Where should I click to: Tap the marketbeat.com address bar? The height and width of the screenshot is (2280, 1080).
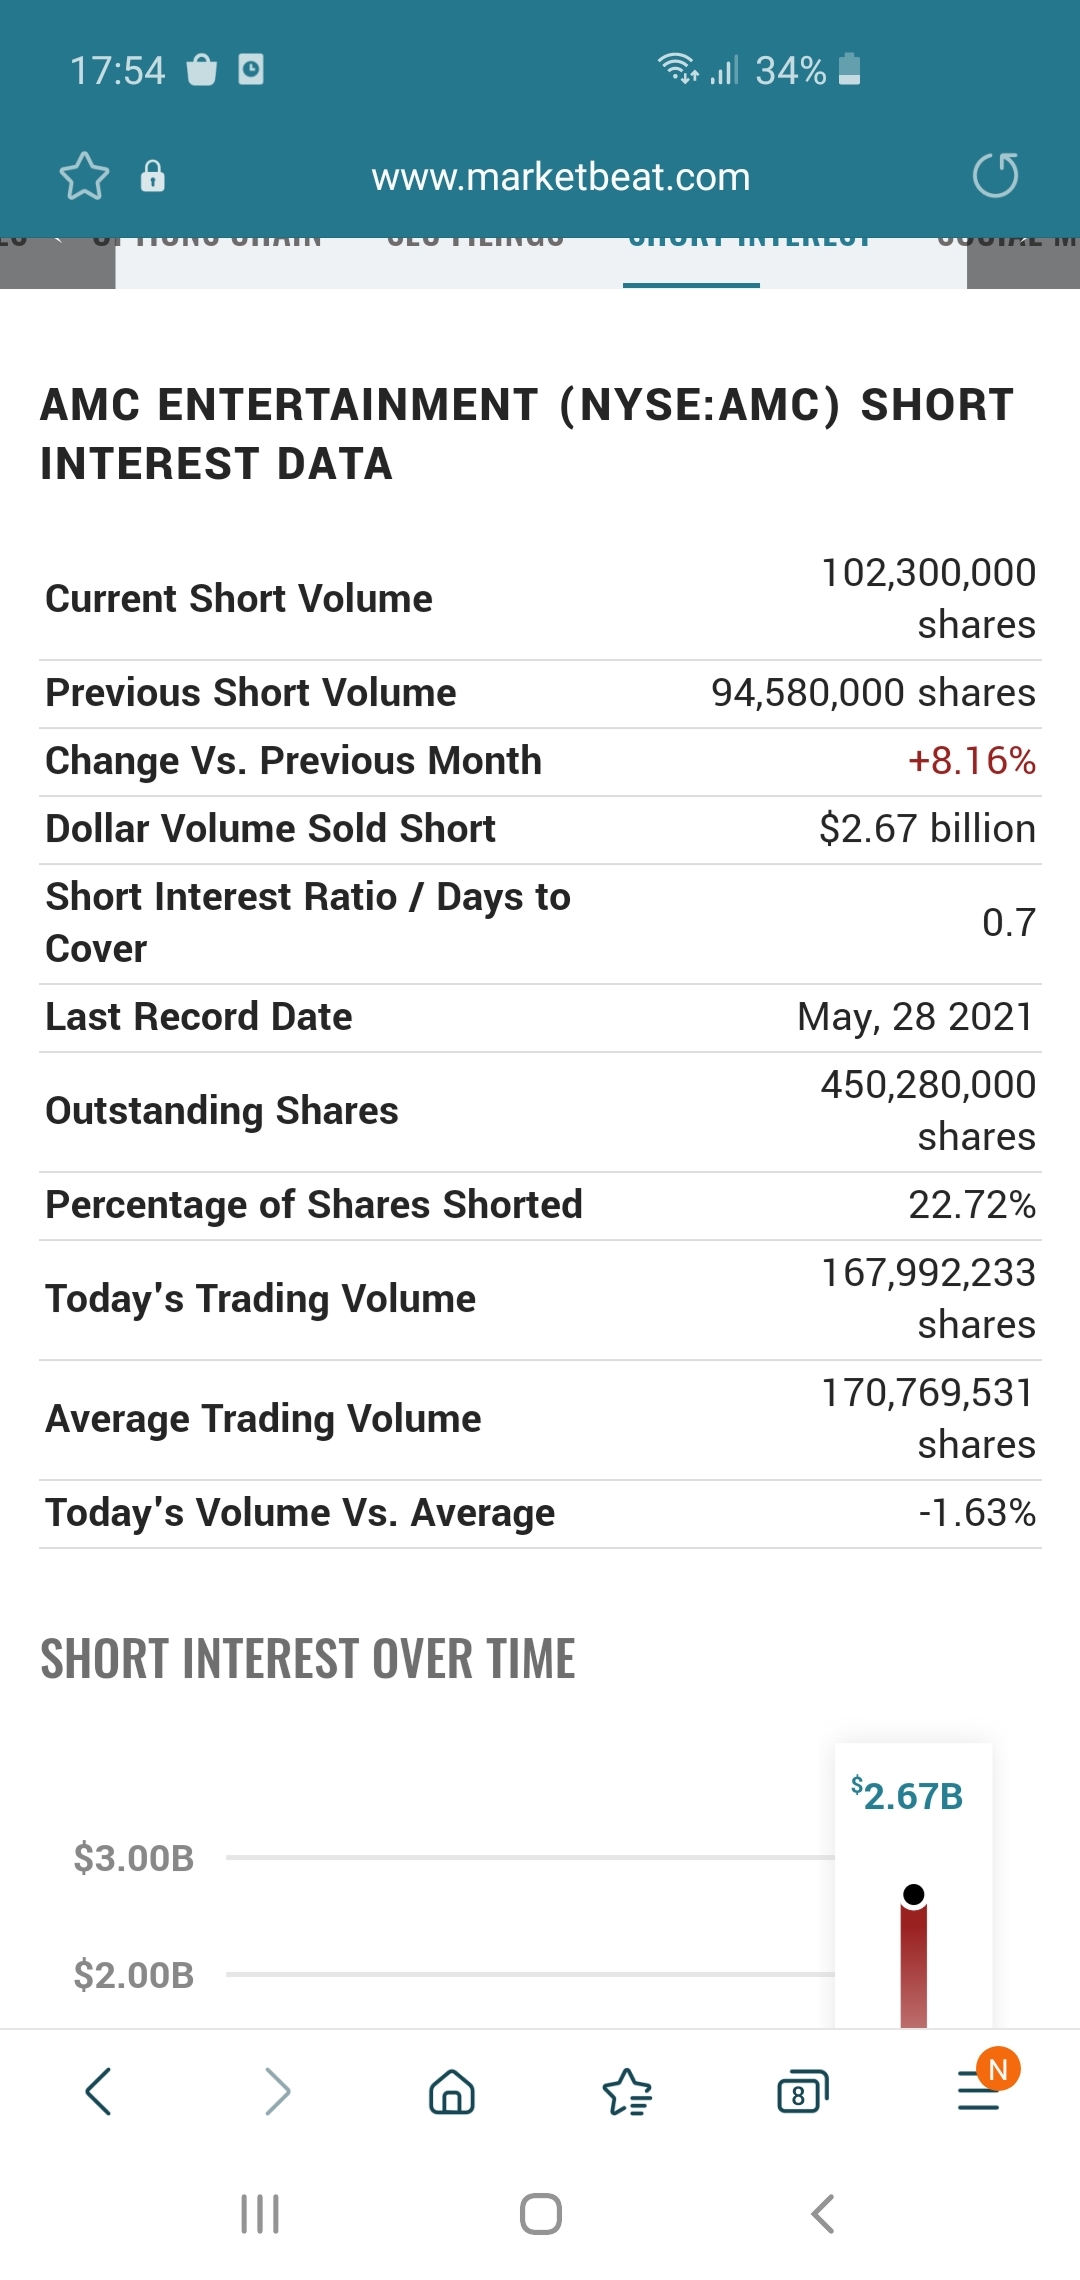560,177
